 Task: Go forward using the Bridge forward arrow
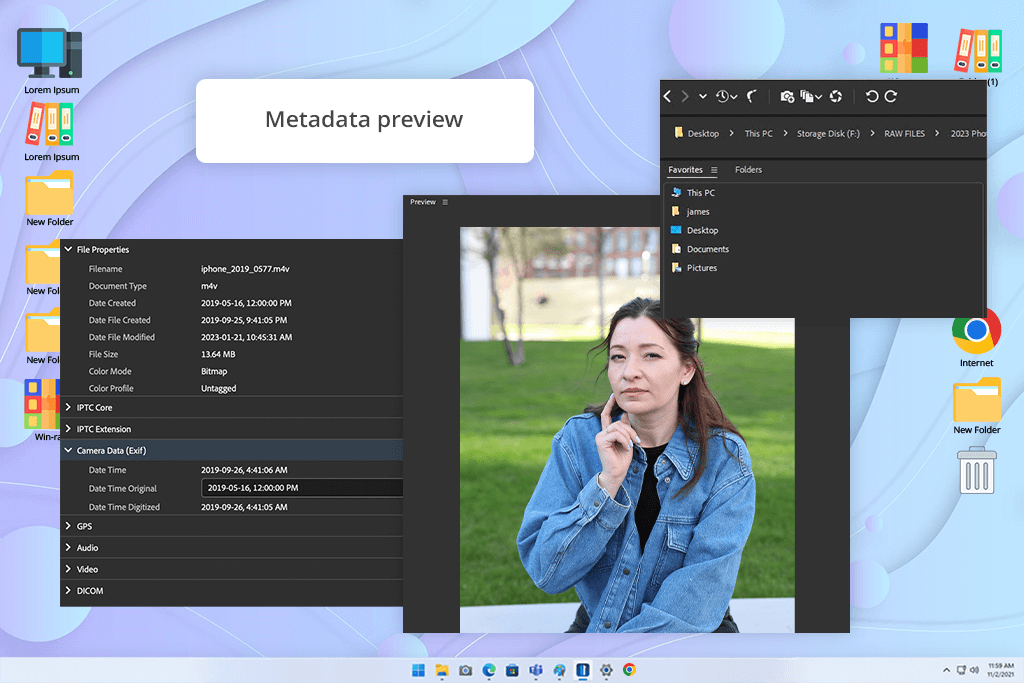click(684, 97)
